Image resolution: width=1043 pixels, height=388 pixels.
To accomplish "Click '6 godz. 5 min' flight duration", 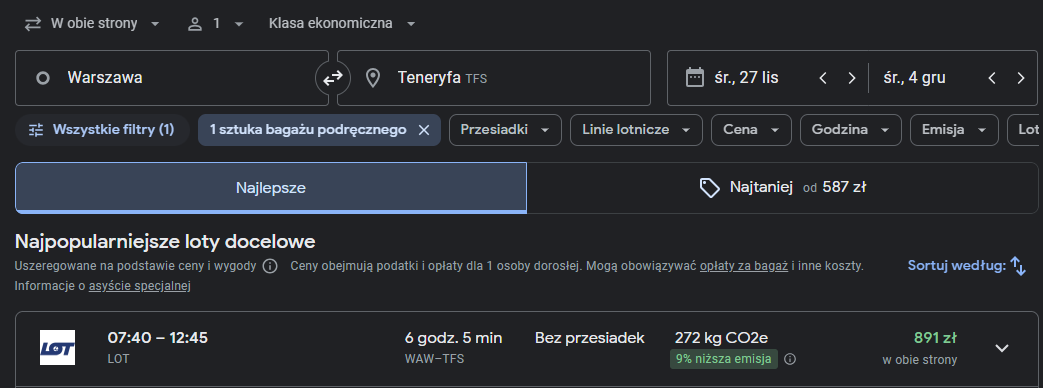I will (x=454, y=338).
